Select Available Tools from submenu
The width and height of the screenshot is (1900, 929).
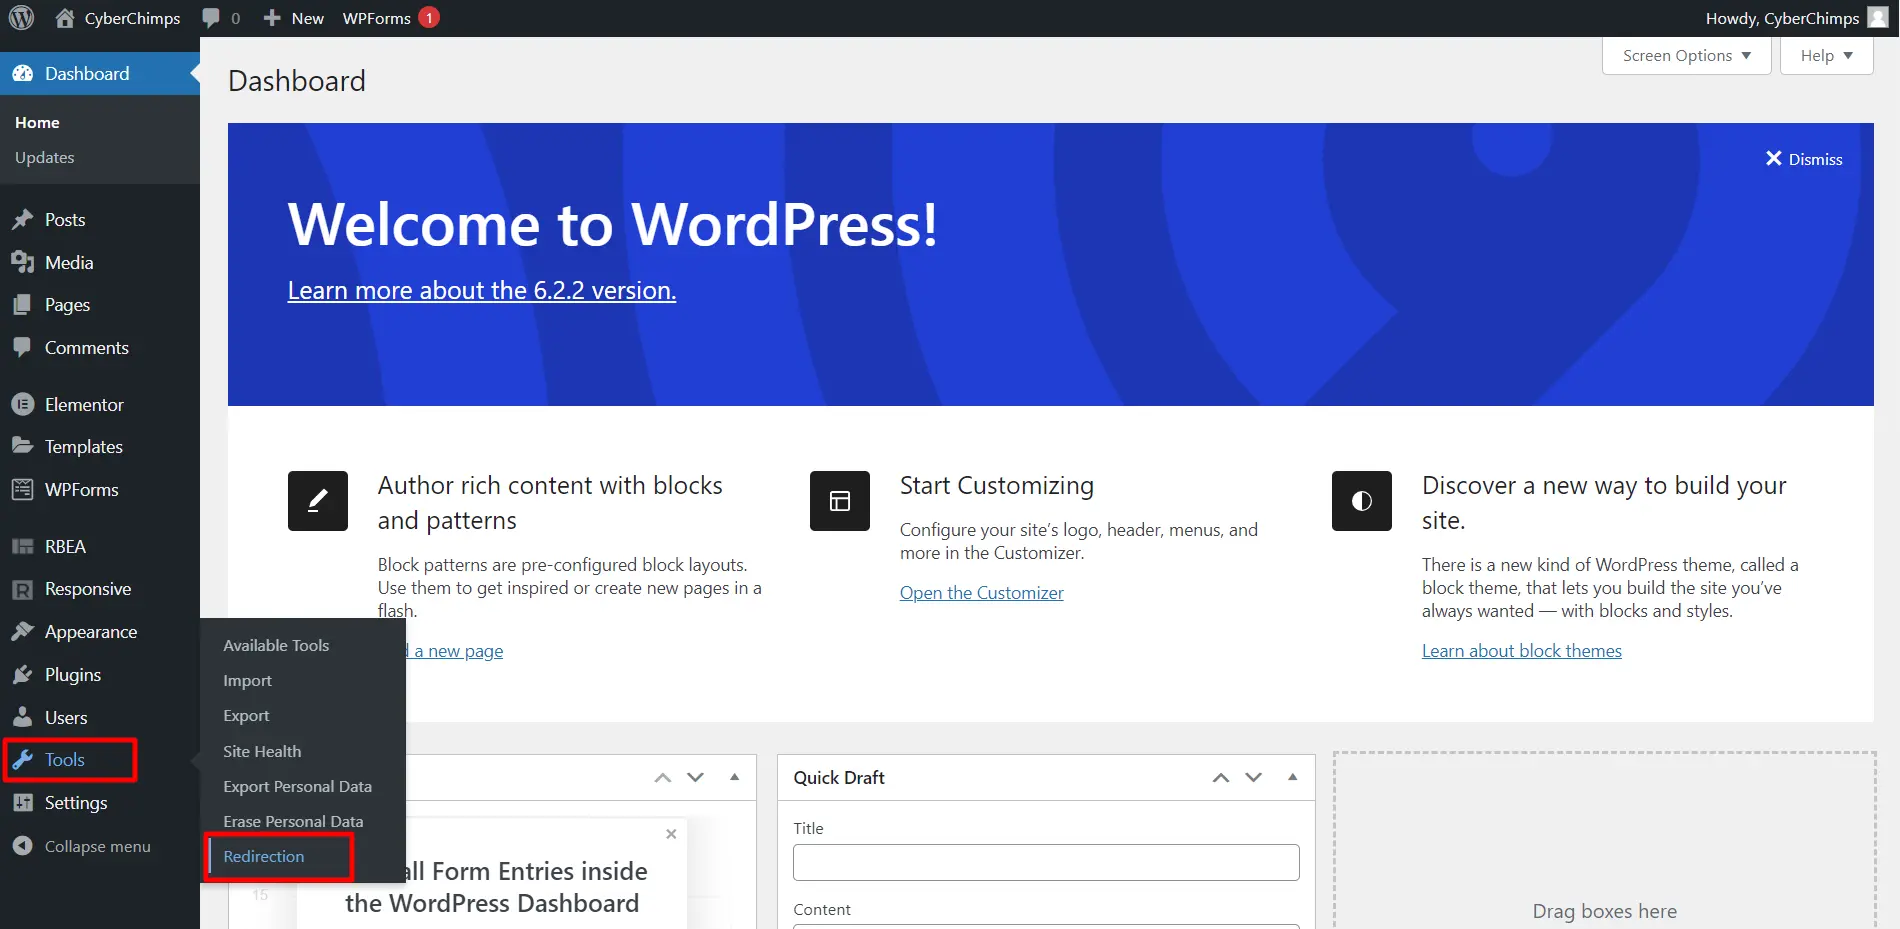(276, 646)
